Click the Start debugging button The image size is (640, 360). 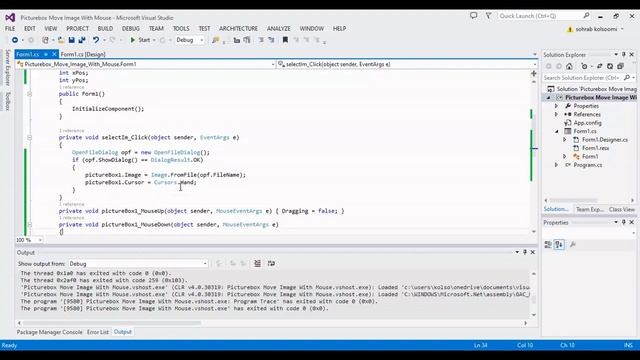point(140,40)
